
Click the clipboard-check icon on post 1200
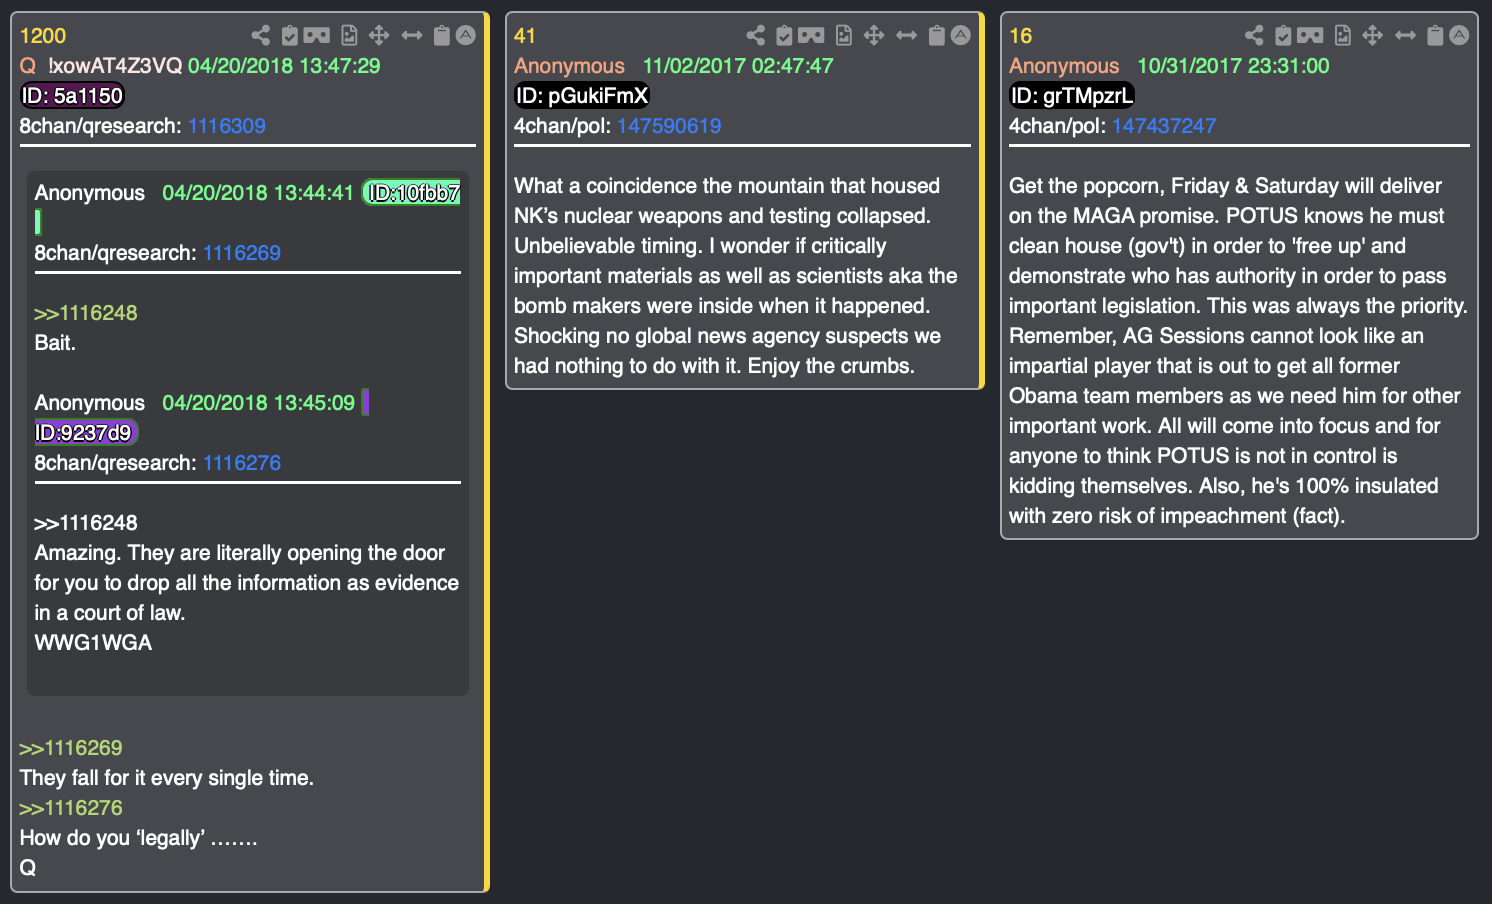click(290, 36)
